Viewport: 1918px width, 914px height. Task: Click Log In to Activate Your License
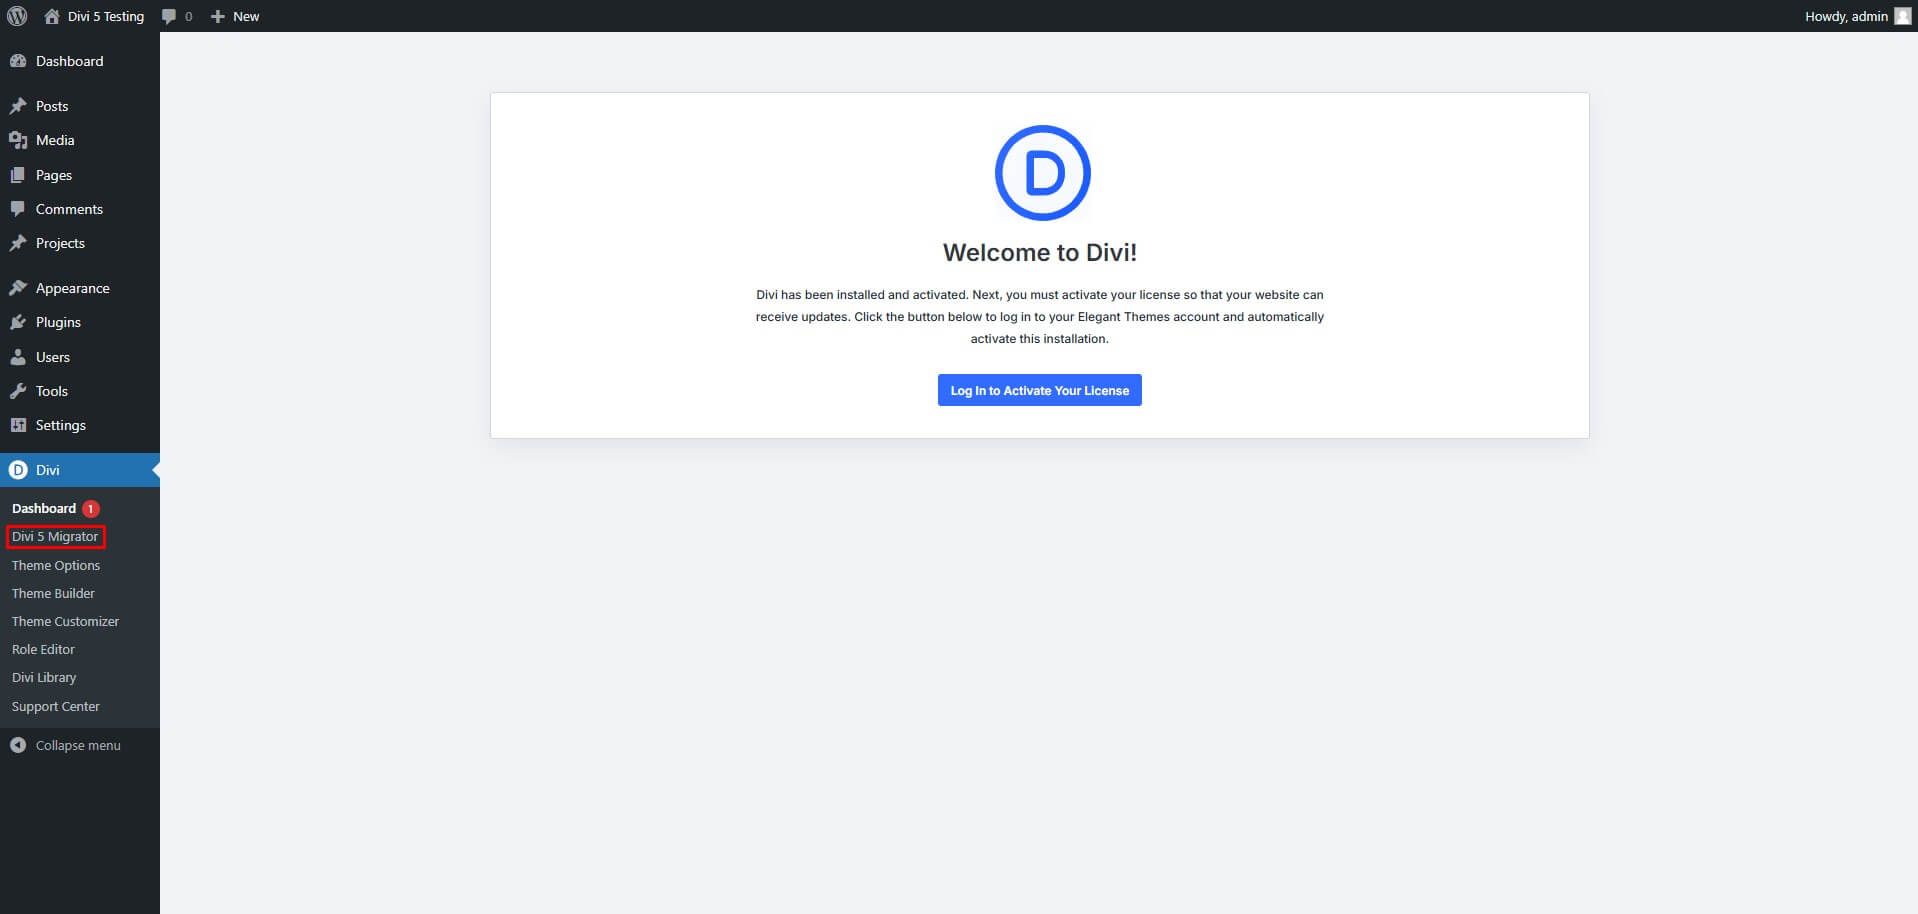point(1040,390)
